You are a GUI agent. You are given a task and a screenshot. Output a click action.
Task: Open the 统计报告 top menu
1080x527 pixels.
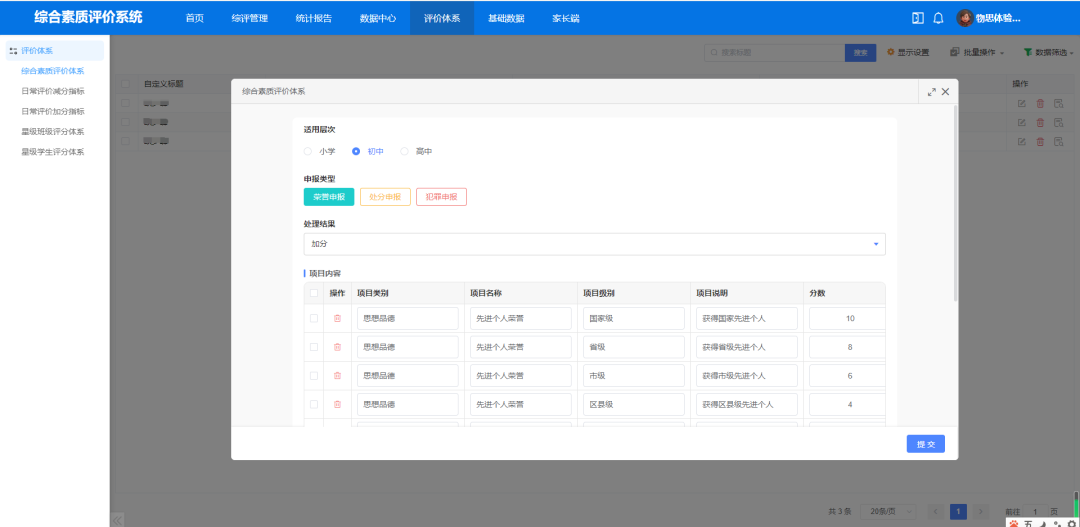pos(314,18)
